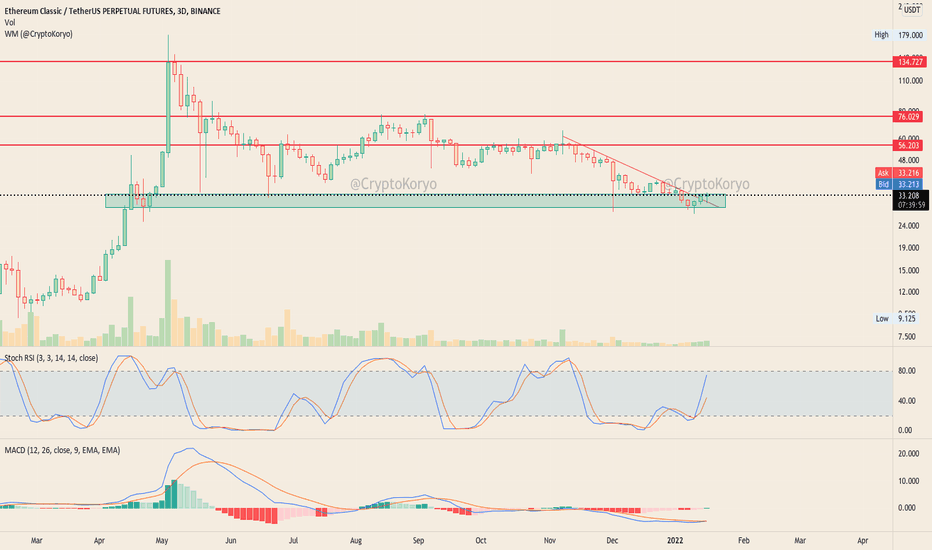Screen dimensions: 932x550
Task: Click the 24.000 price axis label
Action: point(911,226)
